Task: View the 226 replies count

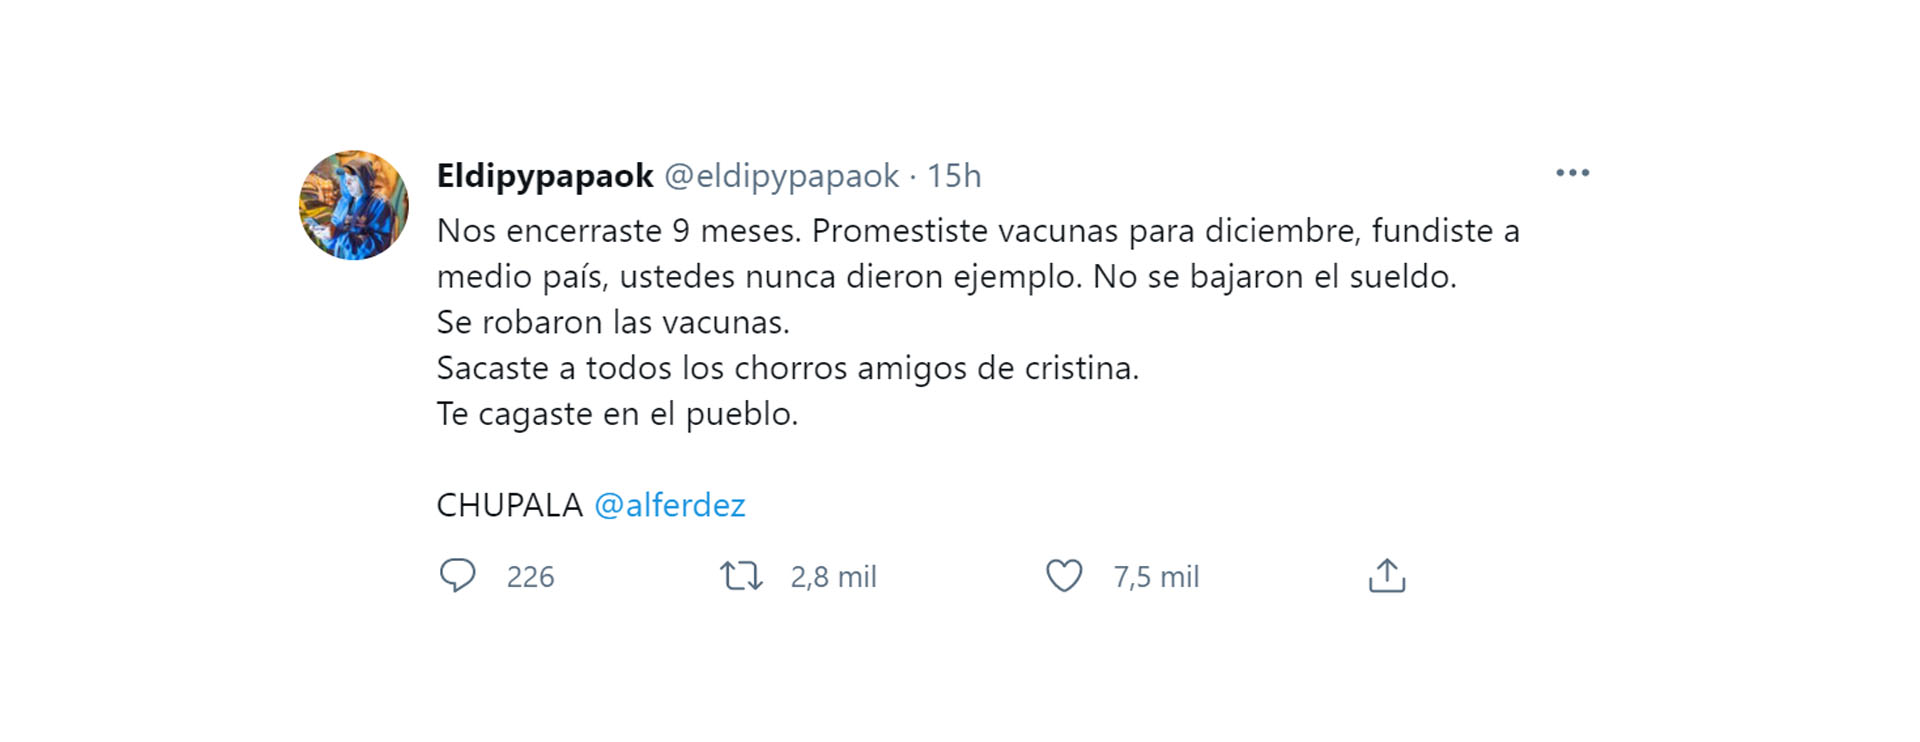Action: click(x=530, y=577)
